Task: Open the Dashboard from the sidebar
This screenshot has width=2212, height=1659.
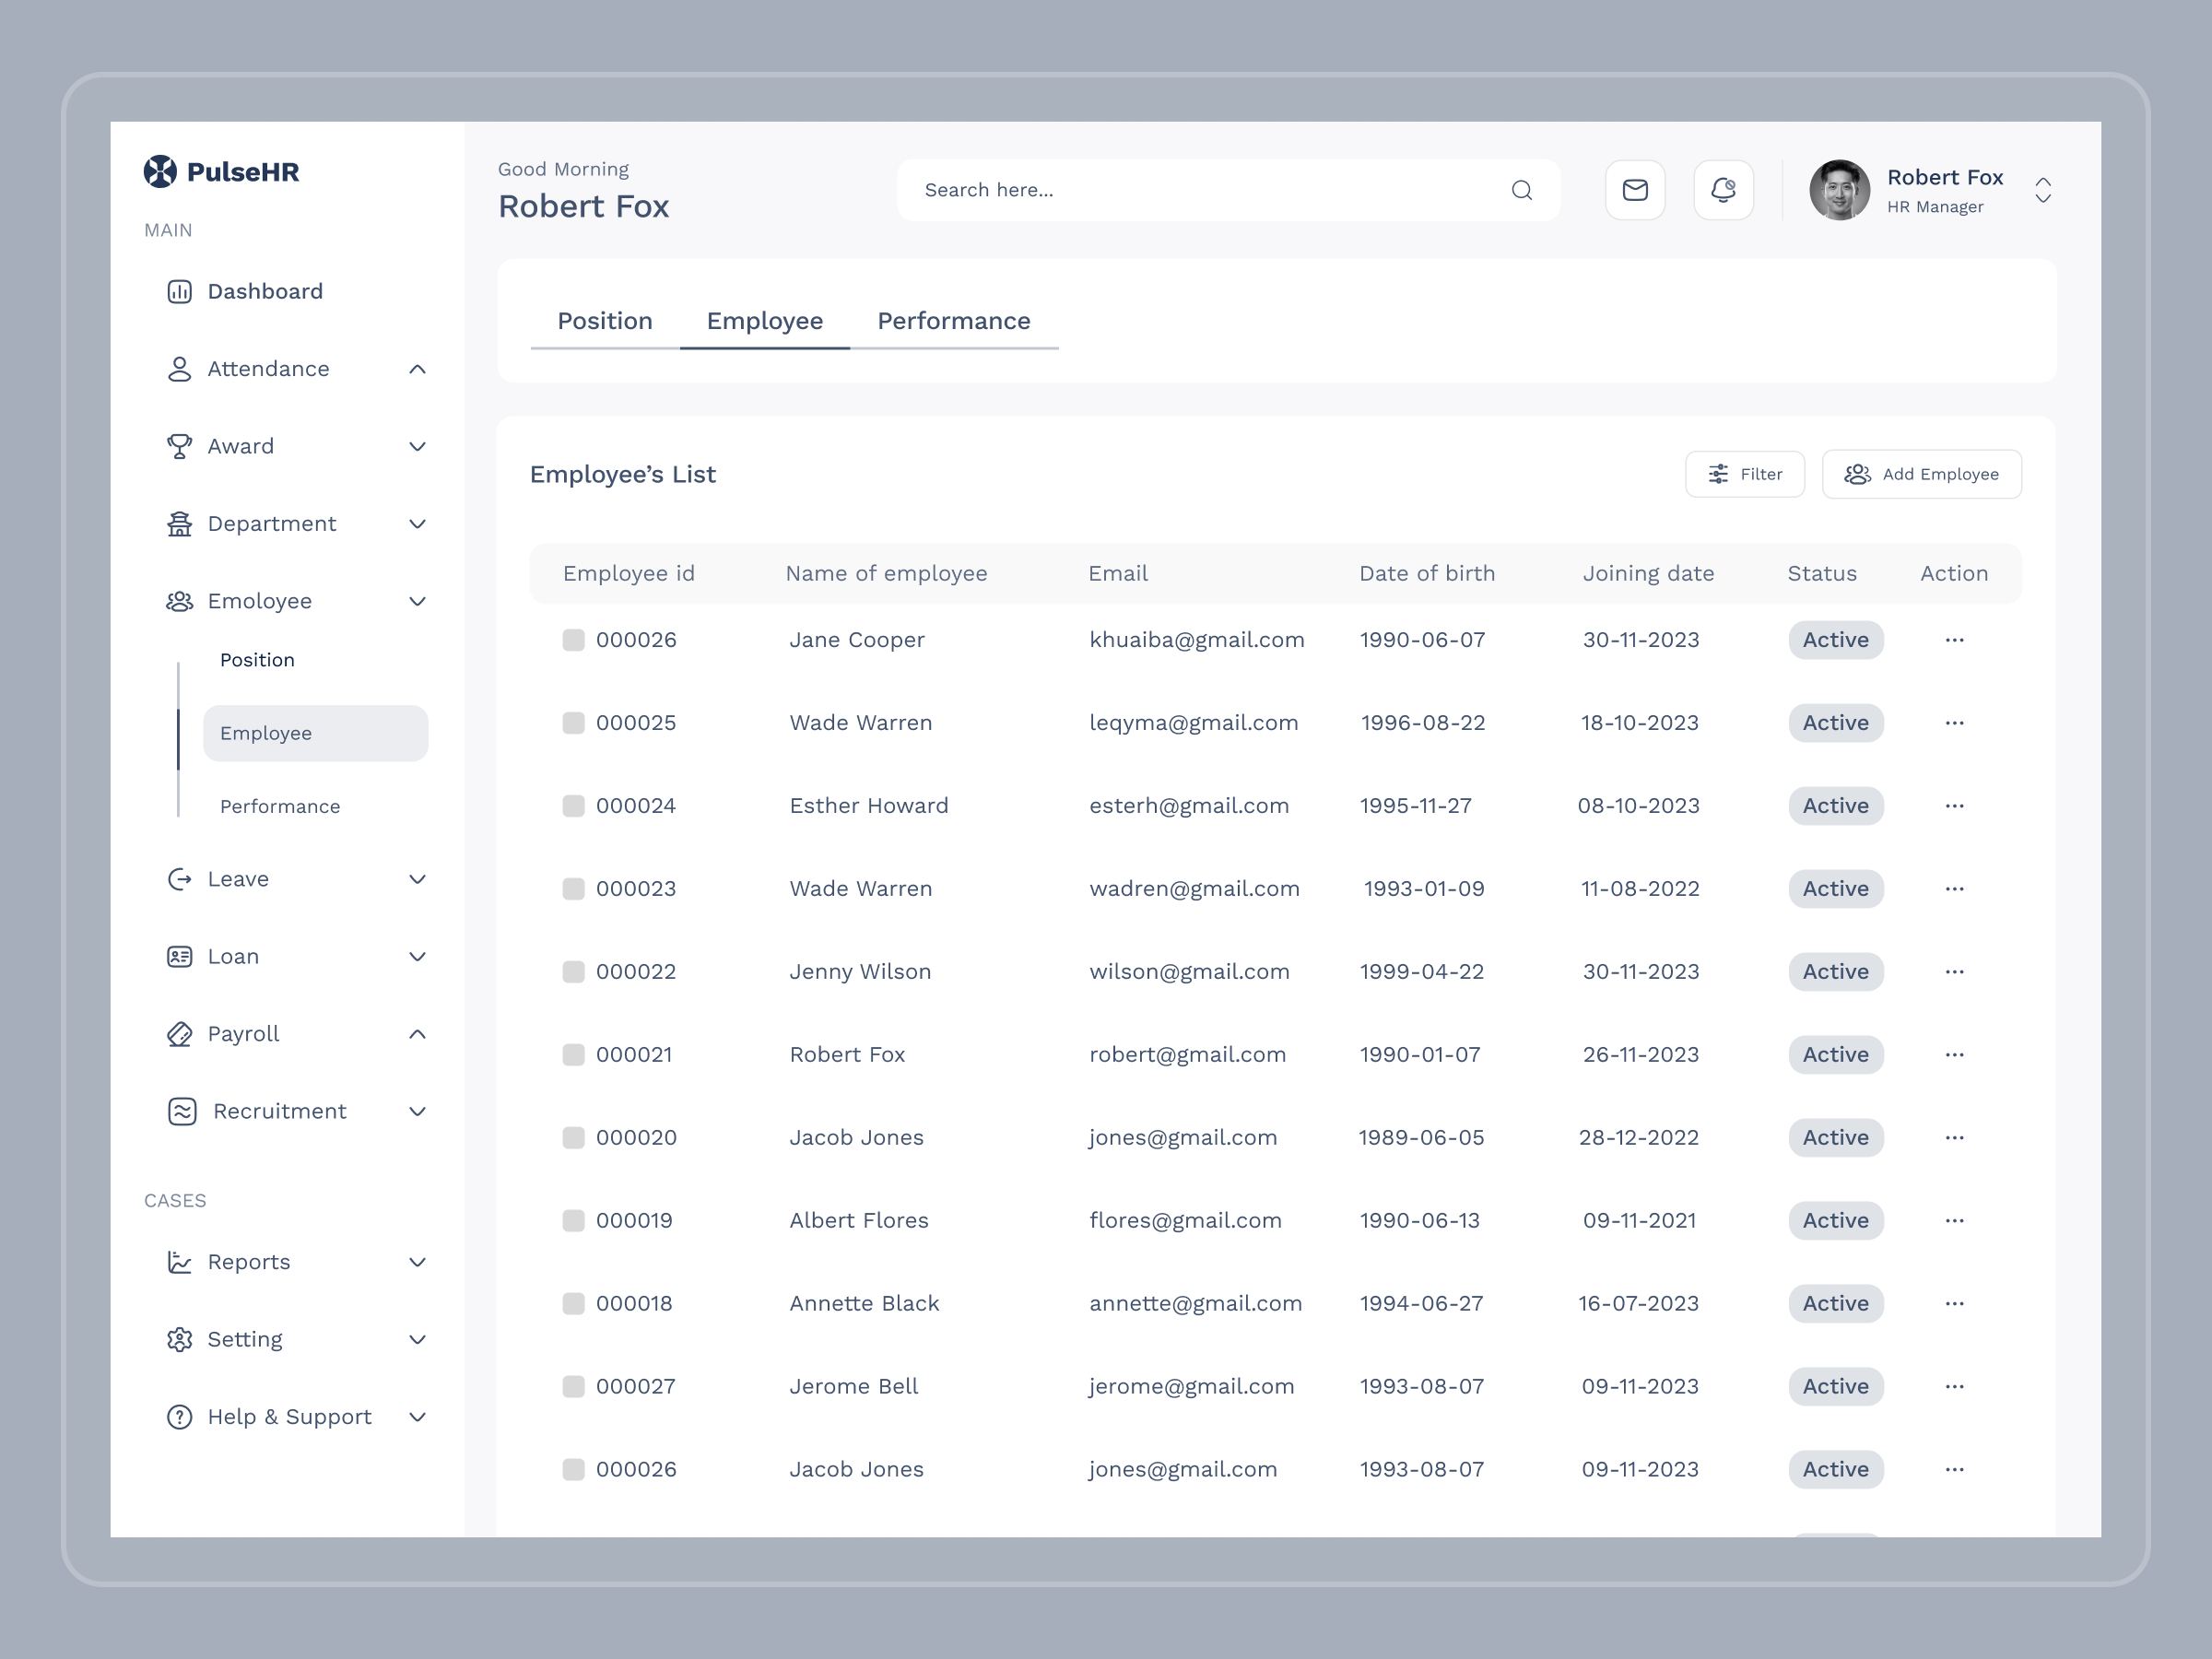Action: click(x=264, y=291)
